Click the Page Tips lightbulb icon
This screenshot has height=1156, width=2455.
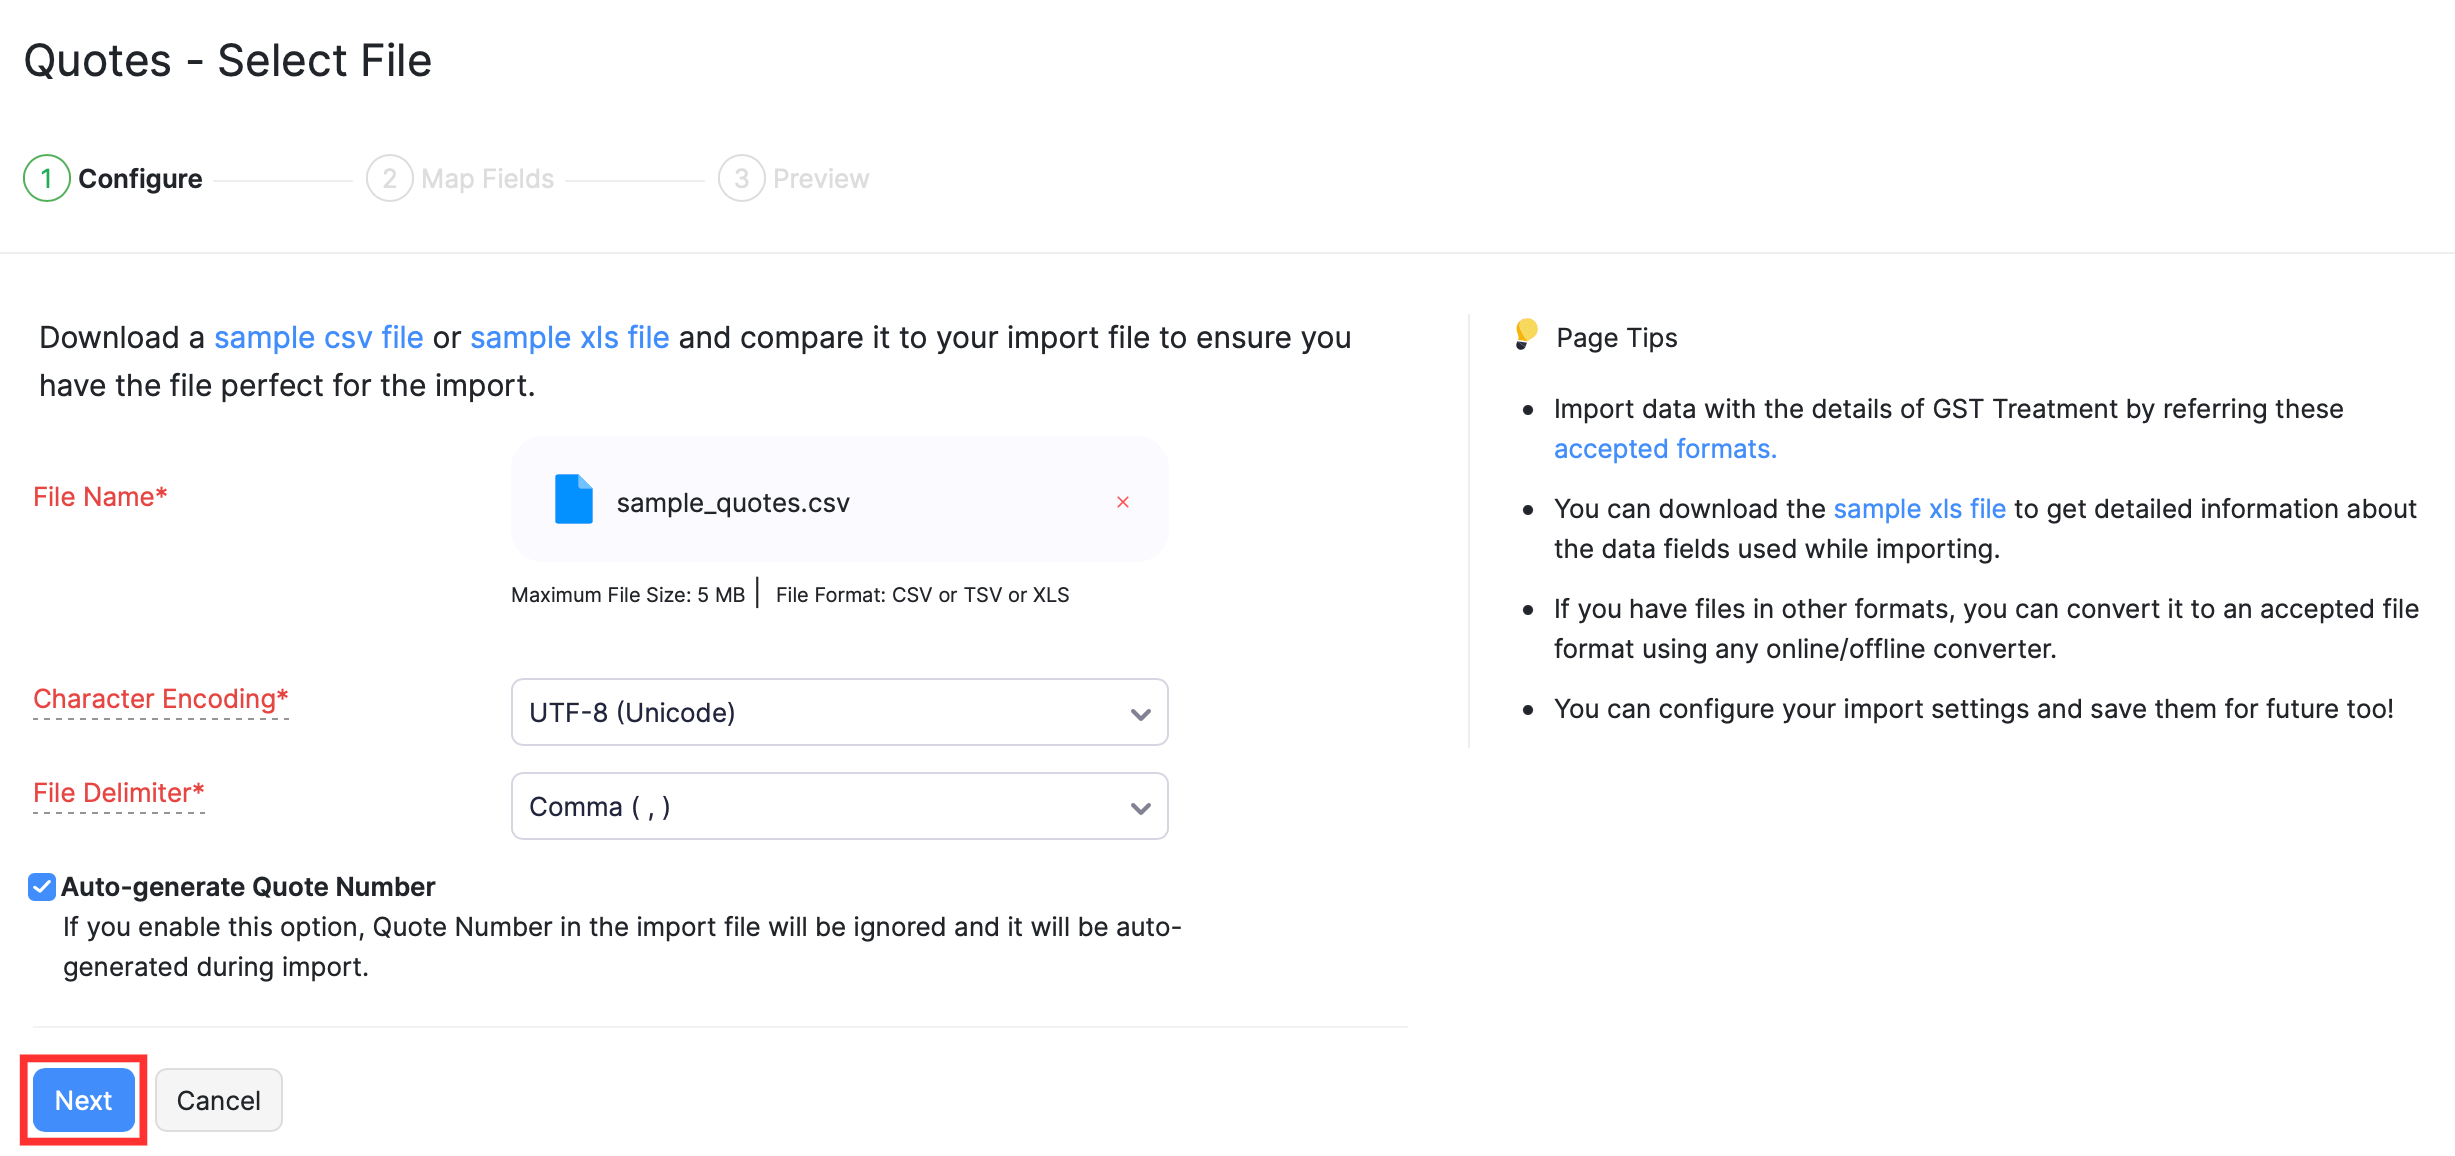click(1525, 334)
